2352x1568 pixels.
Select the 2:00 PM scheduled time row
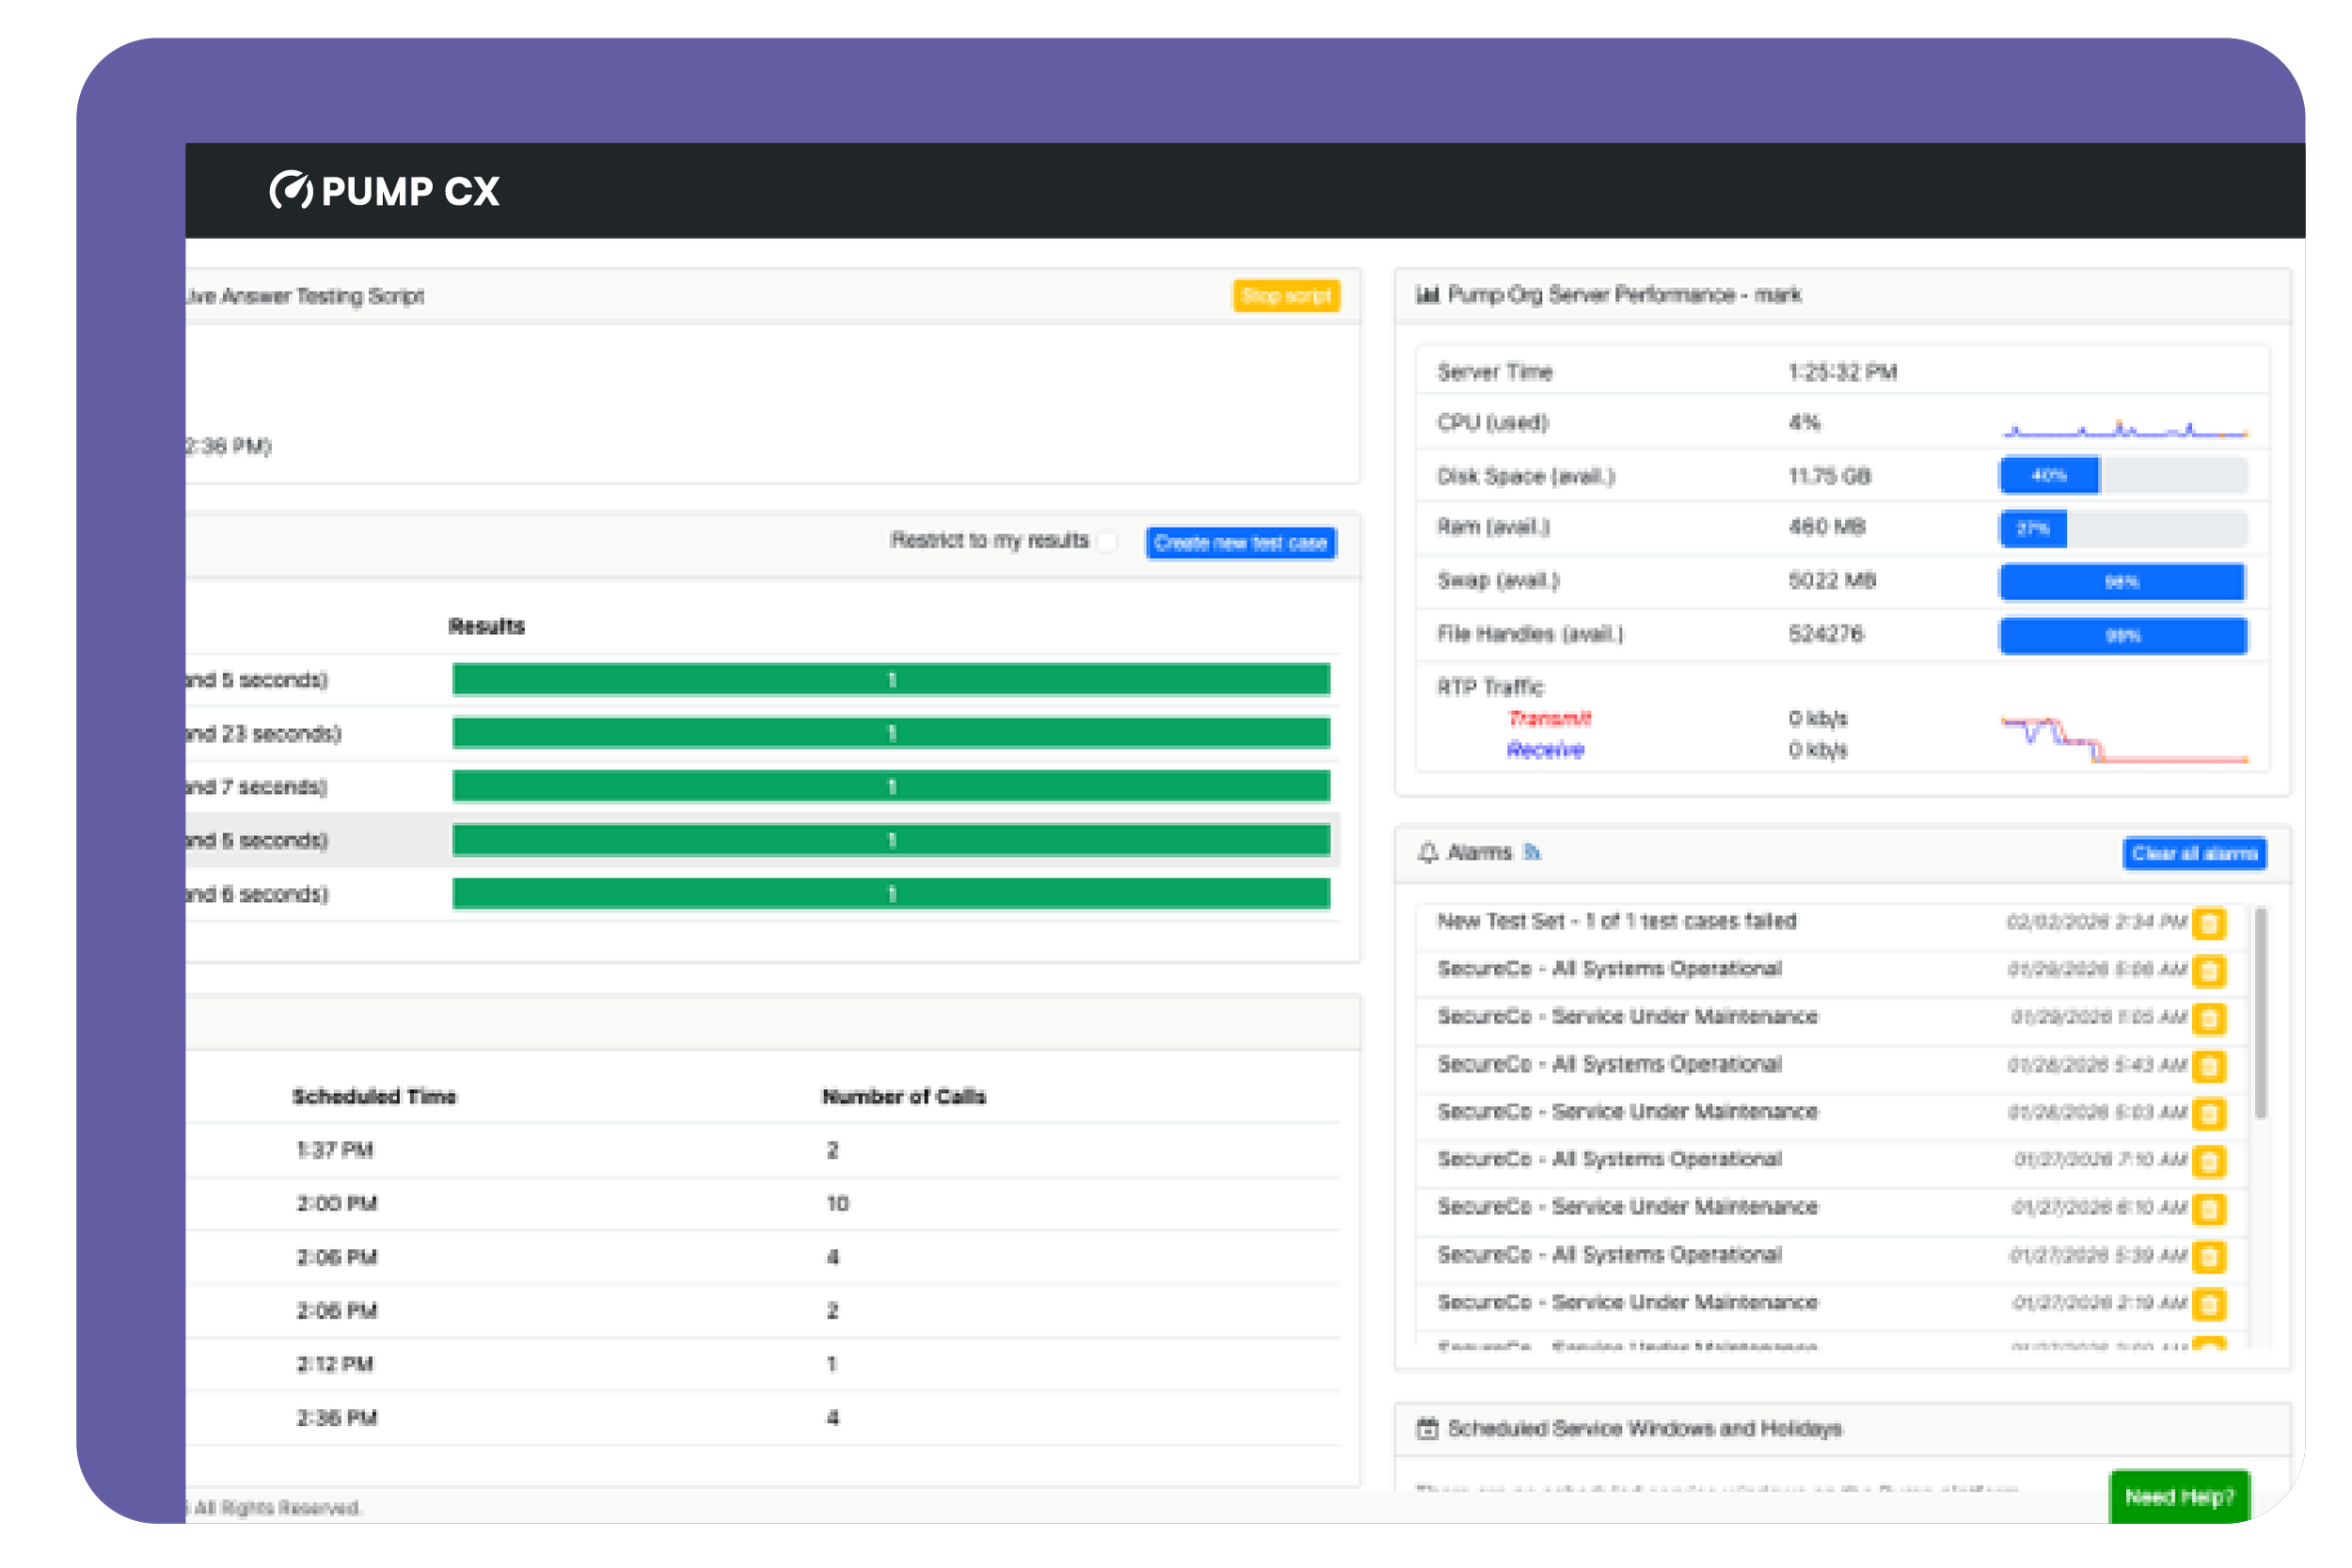337,1204
